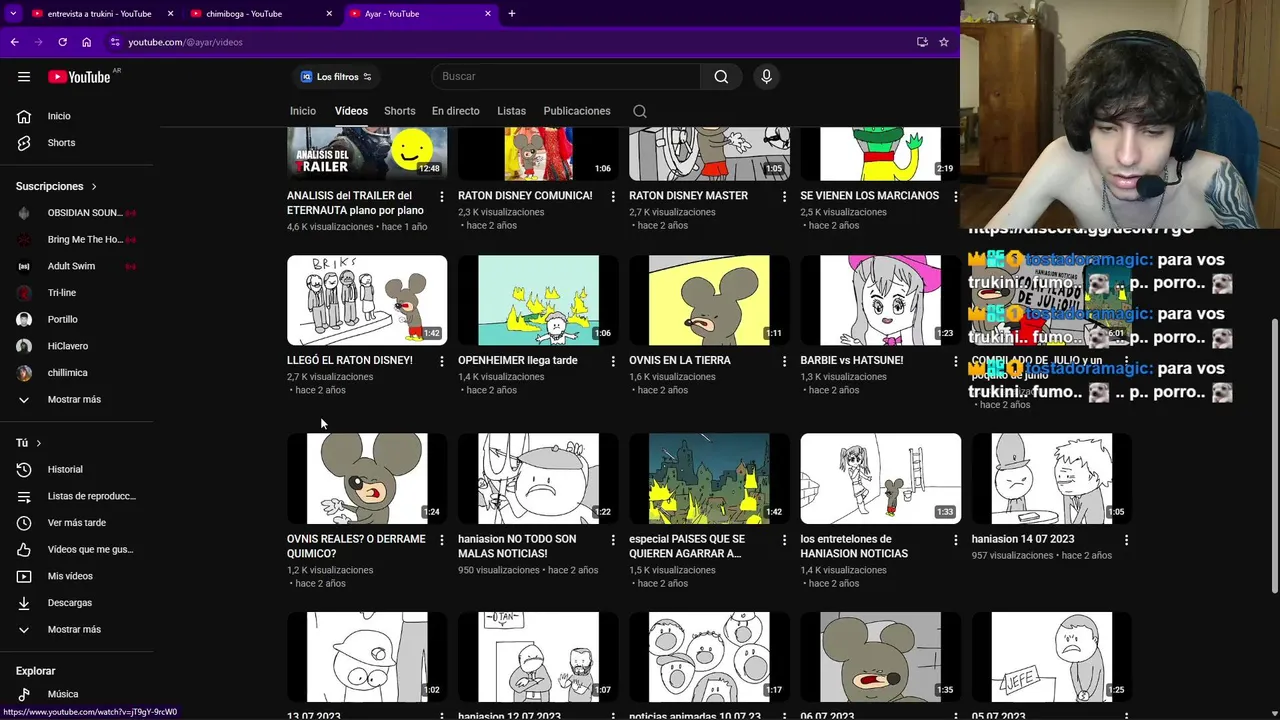Open options for LLEGÓ EL RATON DISNEY
The width and height of the screenshot is (1280, 720).
[442, 361]
